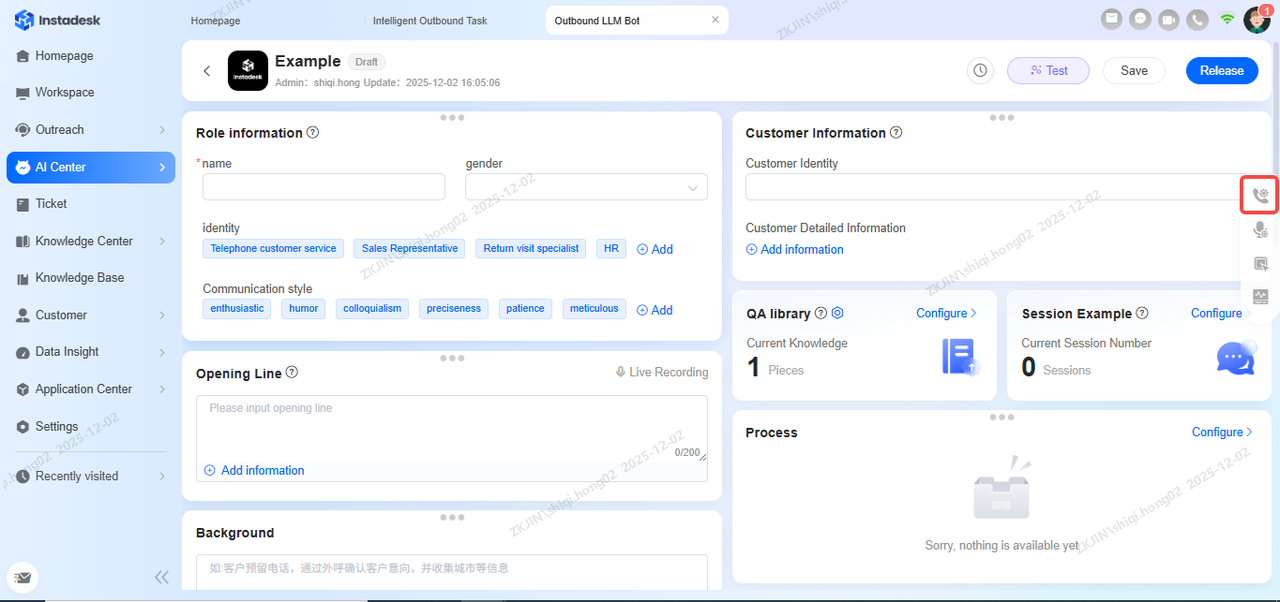Open the gender dropdown
Image resolution: width=1280 pixels, height=602 pixels.
tap(586, 187)
